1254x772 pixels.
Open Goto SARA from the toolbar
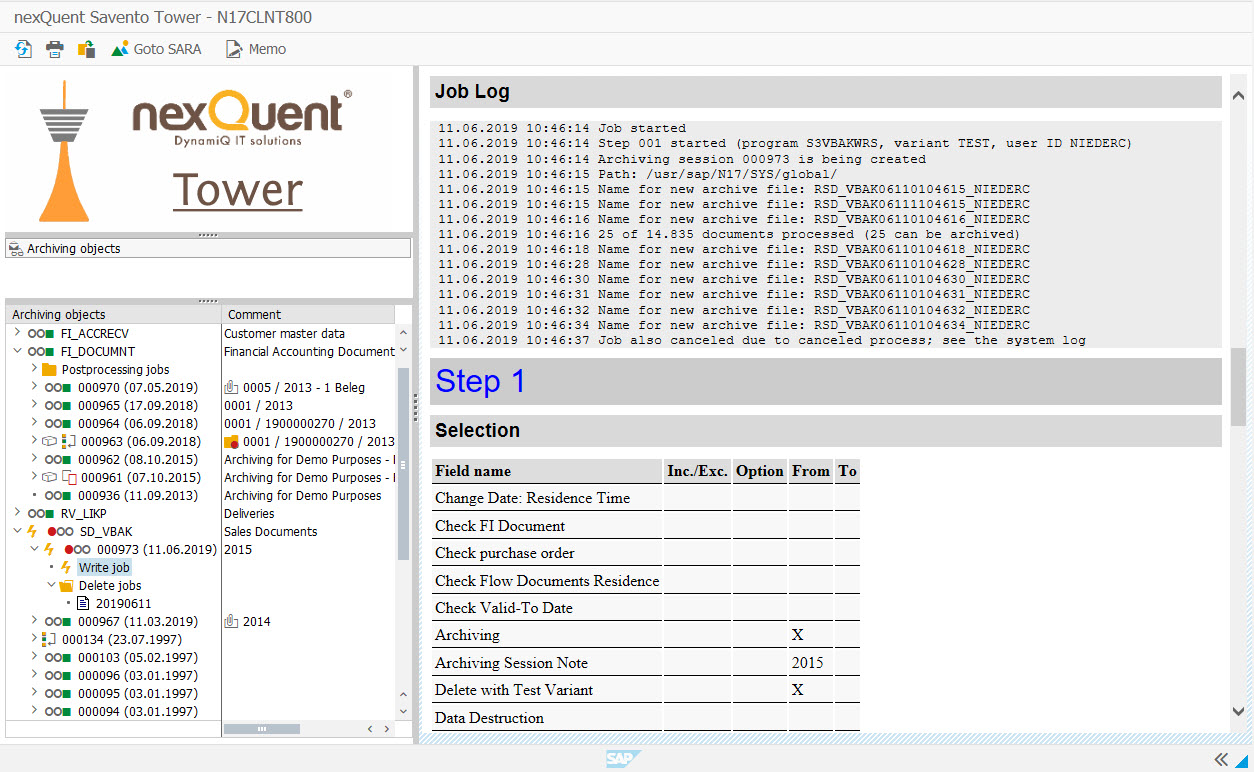(x=156, y=49)
